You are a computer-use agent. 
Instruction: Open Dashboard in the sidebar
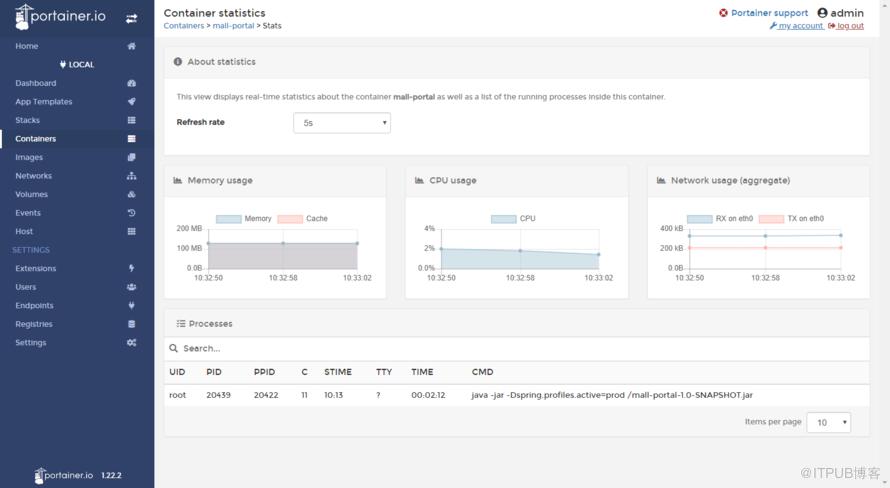click(36, 83)
